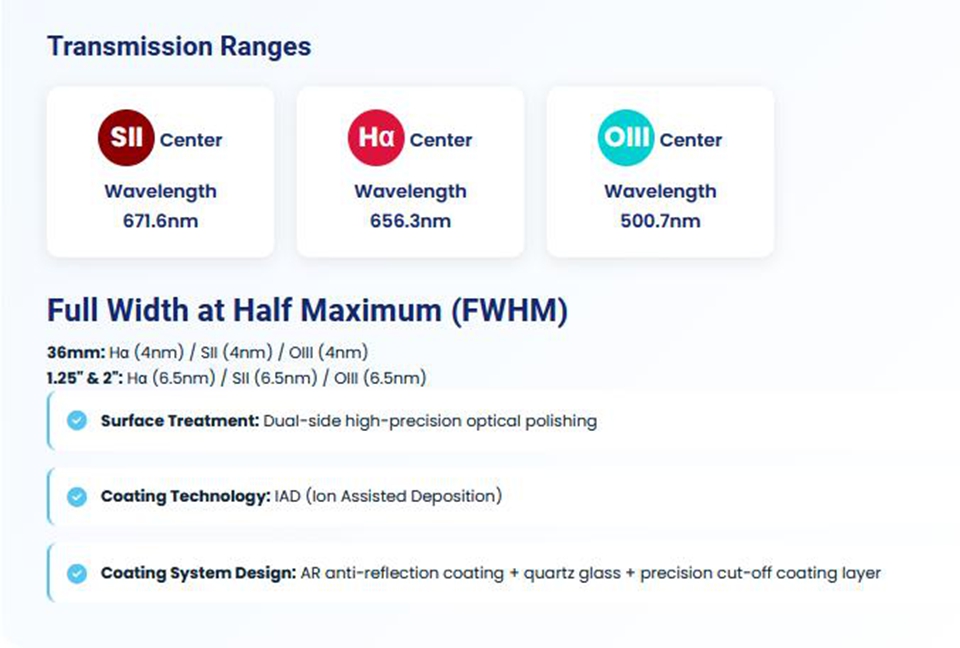Click the checkmark icon beside Coating Technology

[x=77, y=496]
